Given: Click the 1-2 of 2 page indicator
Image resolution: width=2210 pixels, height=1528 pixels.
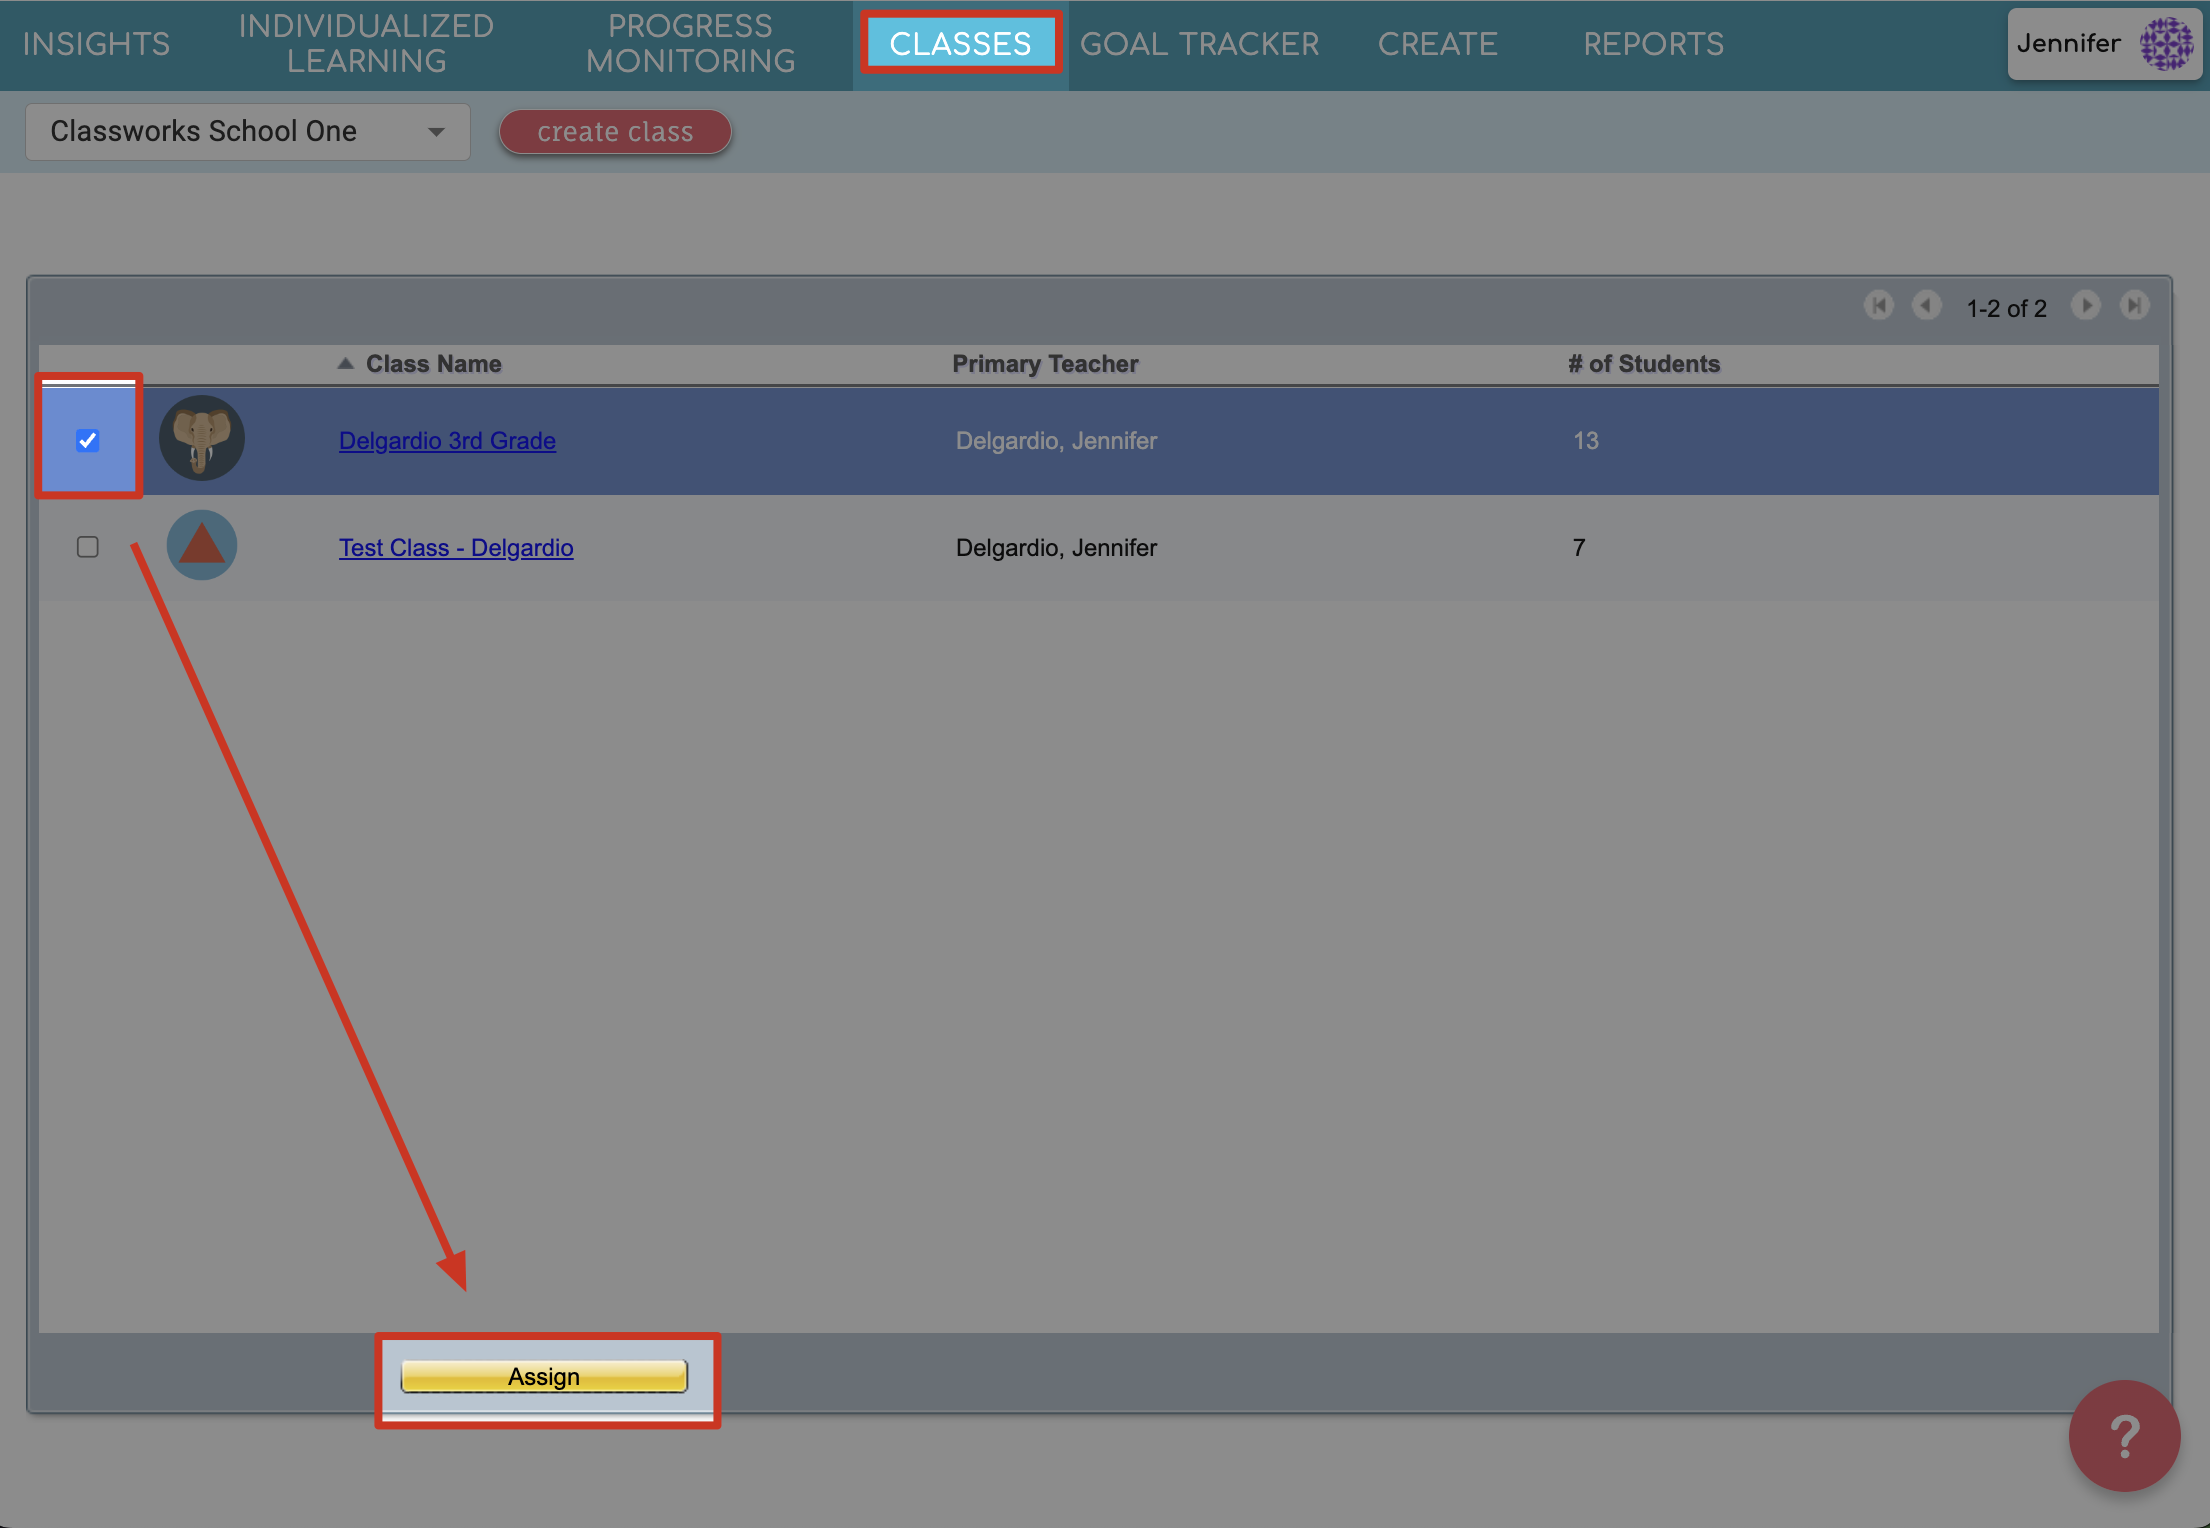Looking at the screenshot, I should (2006, 308).
